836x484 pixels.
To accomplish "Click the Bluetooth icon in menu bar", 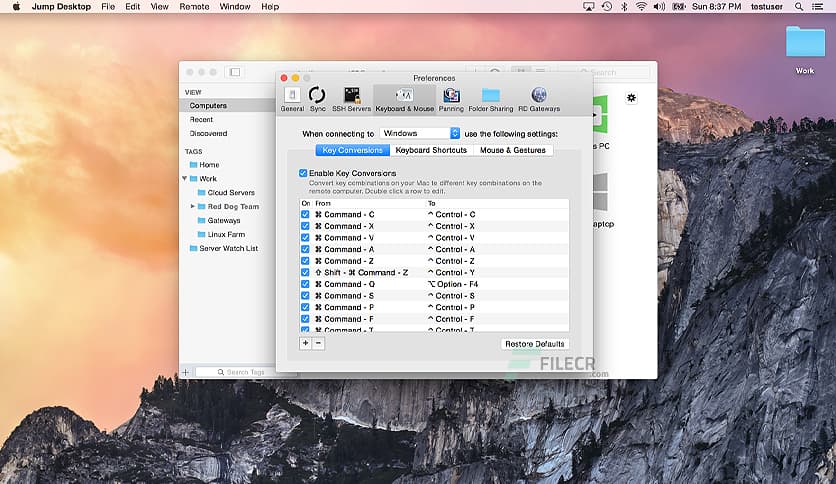I will tap(624, 6).
